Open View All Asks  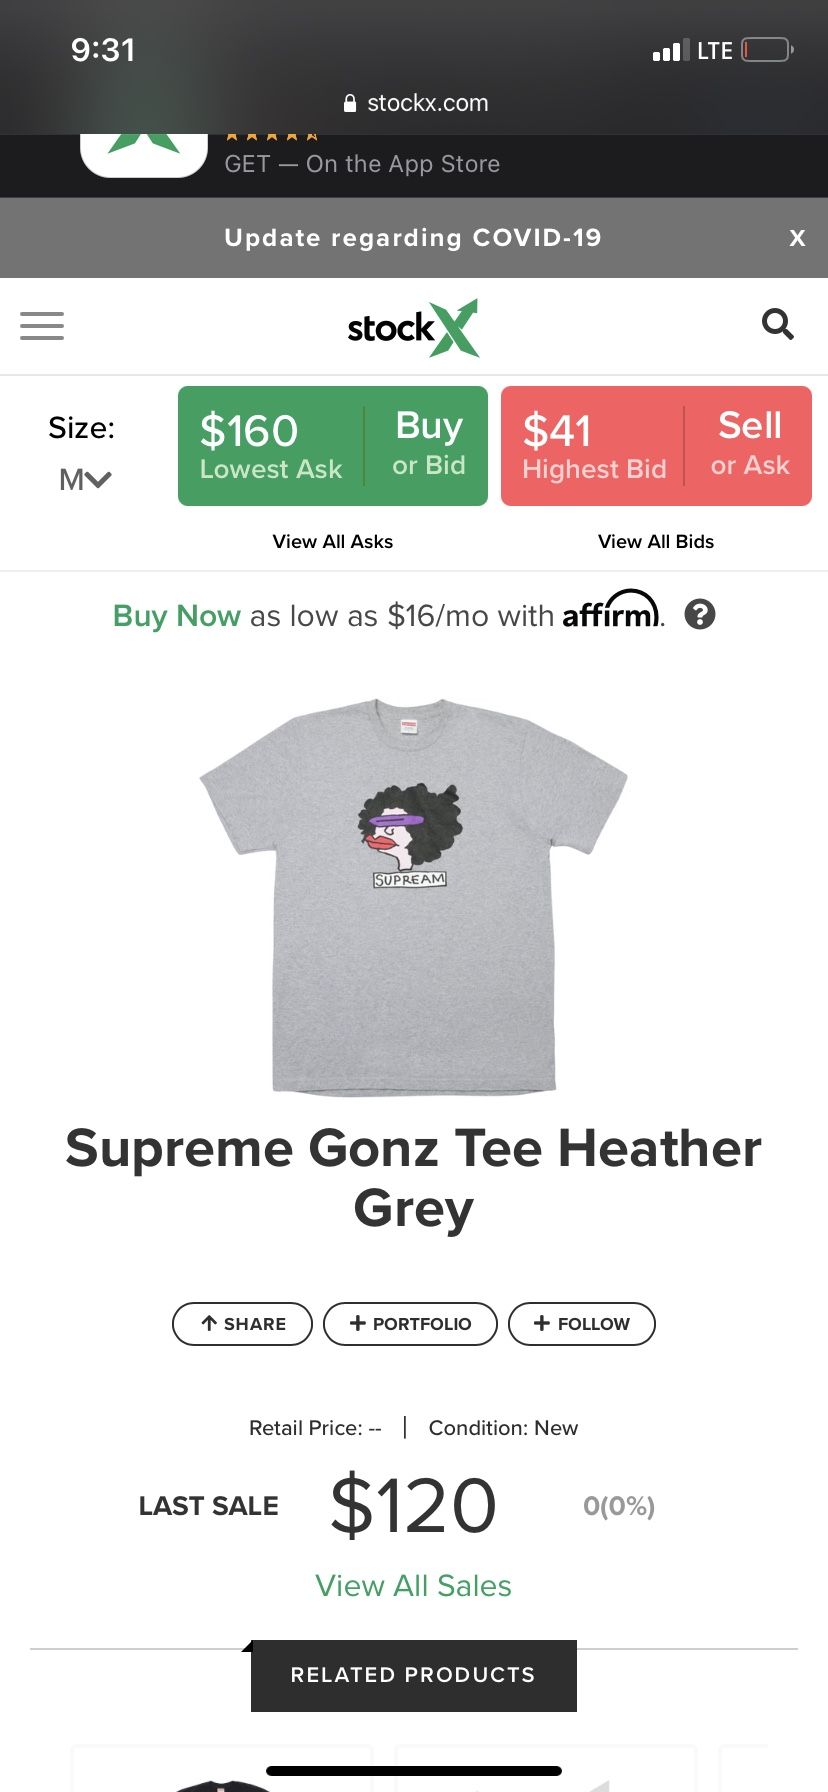333,541
